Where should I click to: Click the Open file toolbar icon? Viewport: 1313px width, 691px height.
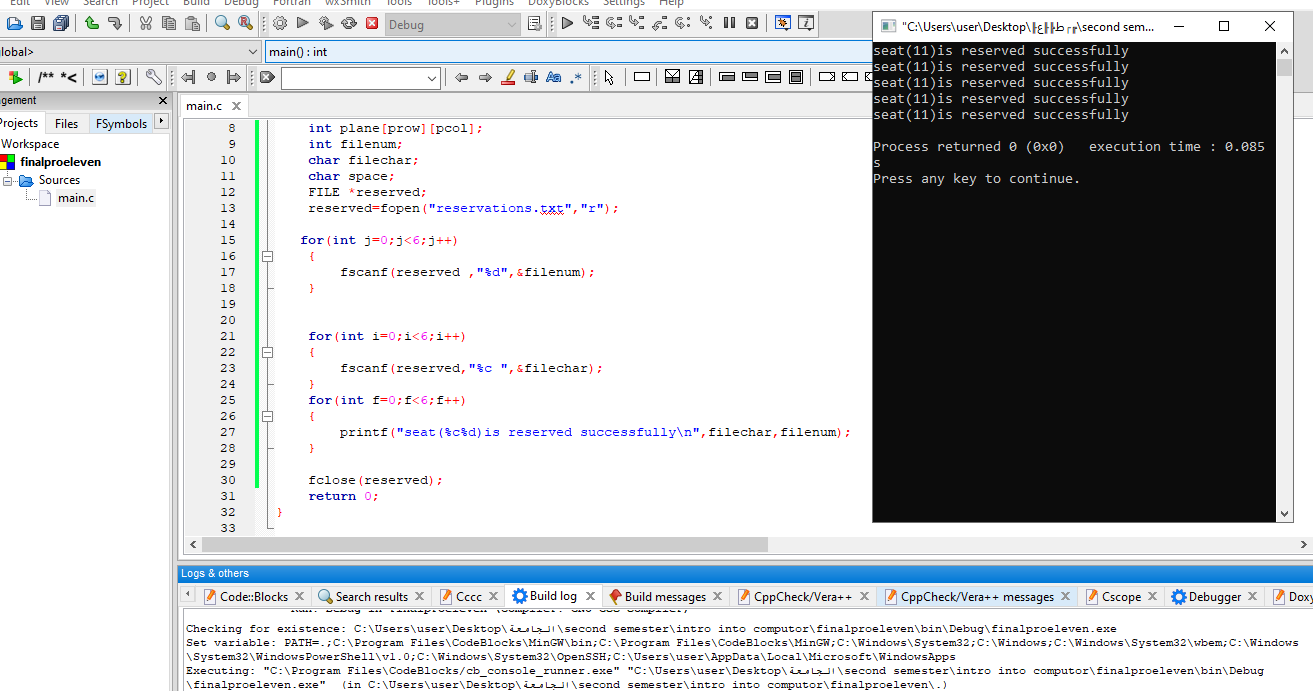(15, 23)
